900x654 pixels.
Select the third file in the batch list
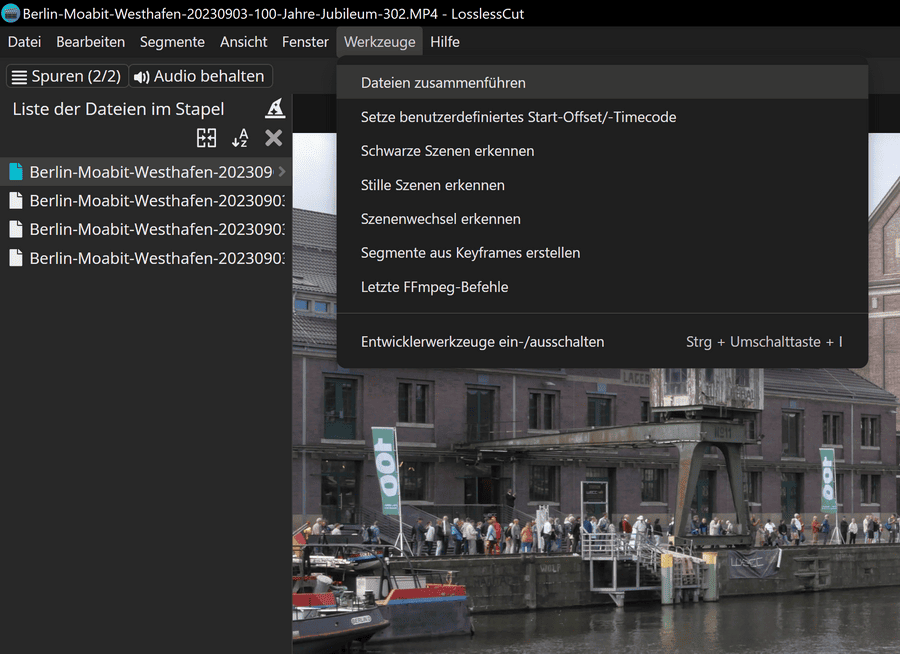pos(150,229)
